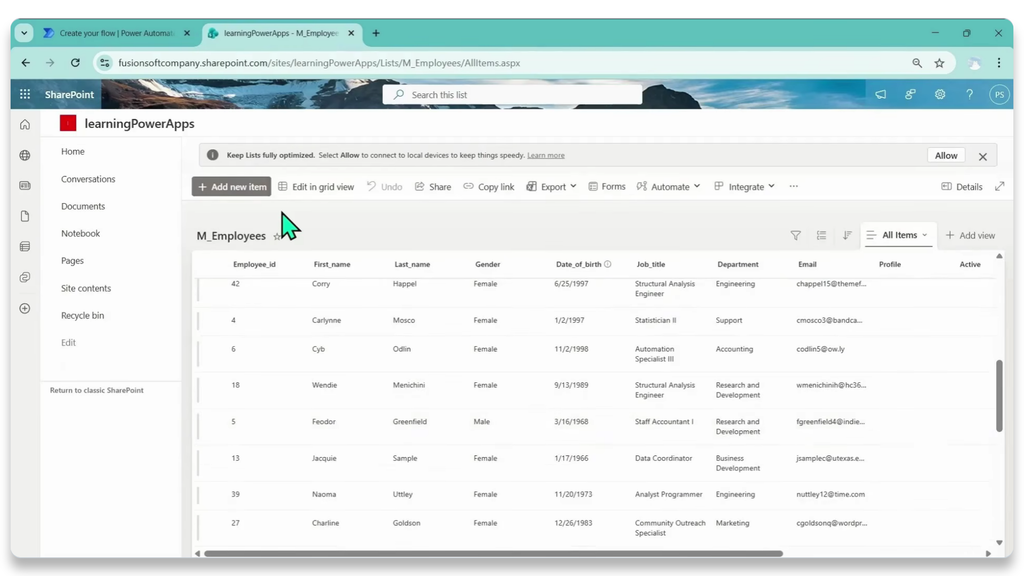
Task: Open Documents in site navigation
Action: (x=83, y=206)
